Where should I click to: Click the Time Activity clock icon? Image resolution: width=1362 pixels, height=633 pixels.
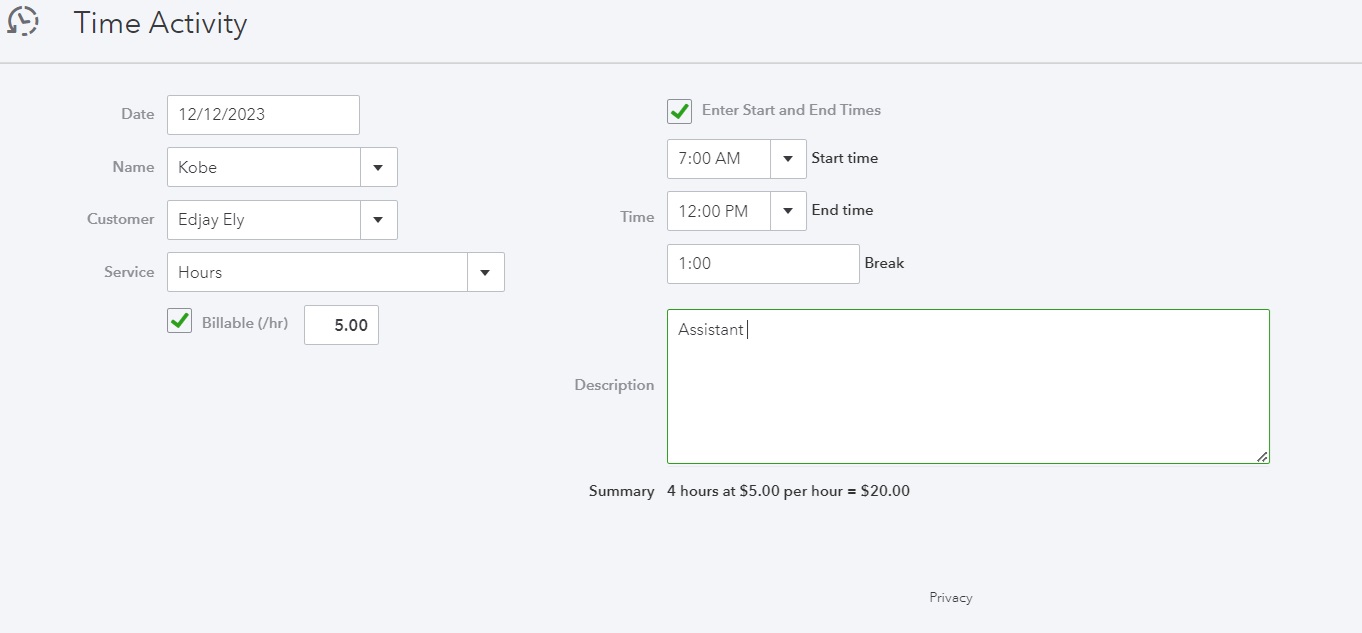coord(22,21)
